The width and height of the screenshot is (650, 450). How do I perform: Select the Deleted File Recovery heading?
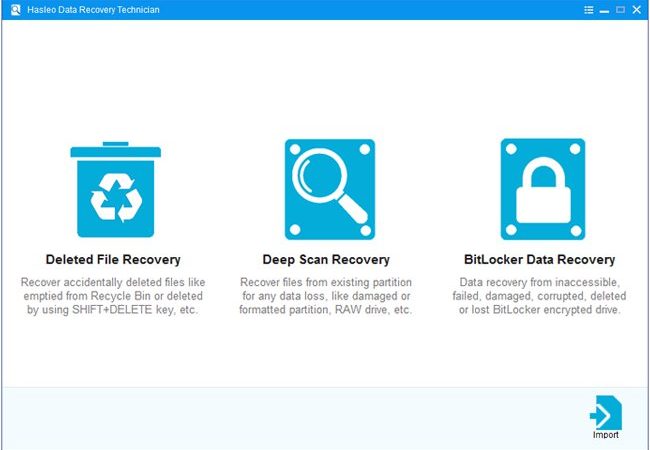pyautogui.click(x=113, y=260)
